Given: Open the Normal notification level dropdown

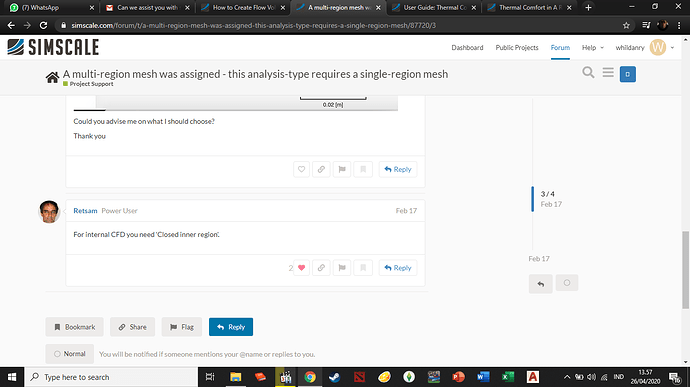Looking at the screenshot, I should 70,354.
